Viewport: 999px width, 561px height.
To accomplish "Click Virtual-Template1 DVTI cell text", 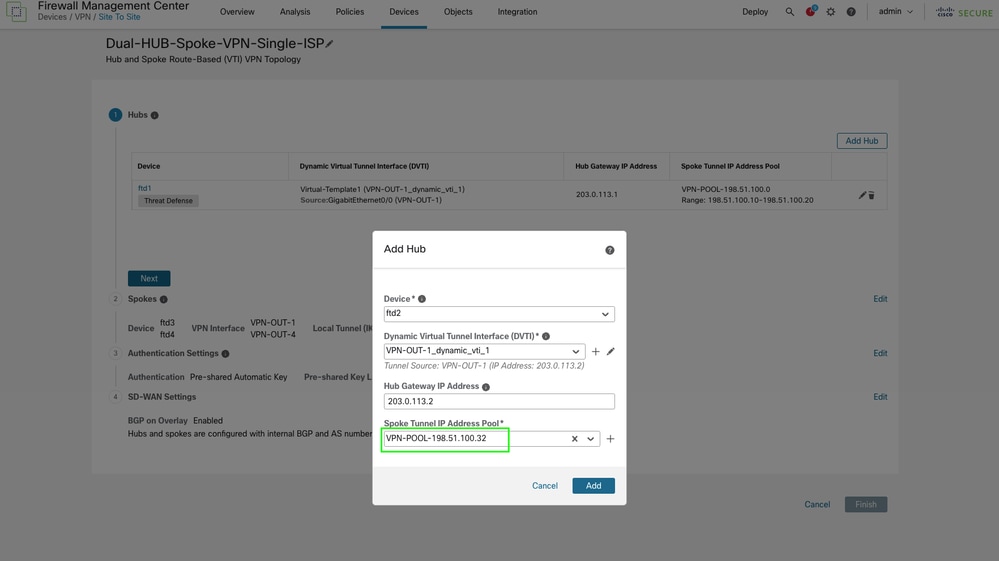I will tap(382, 189).
